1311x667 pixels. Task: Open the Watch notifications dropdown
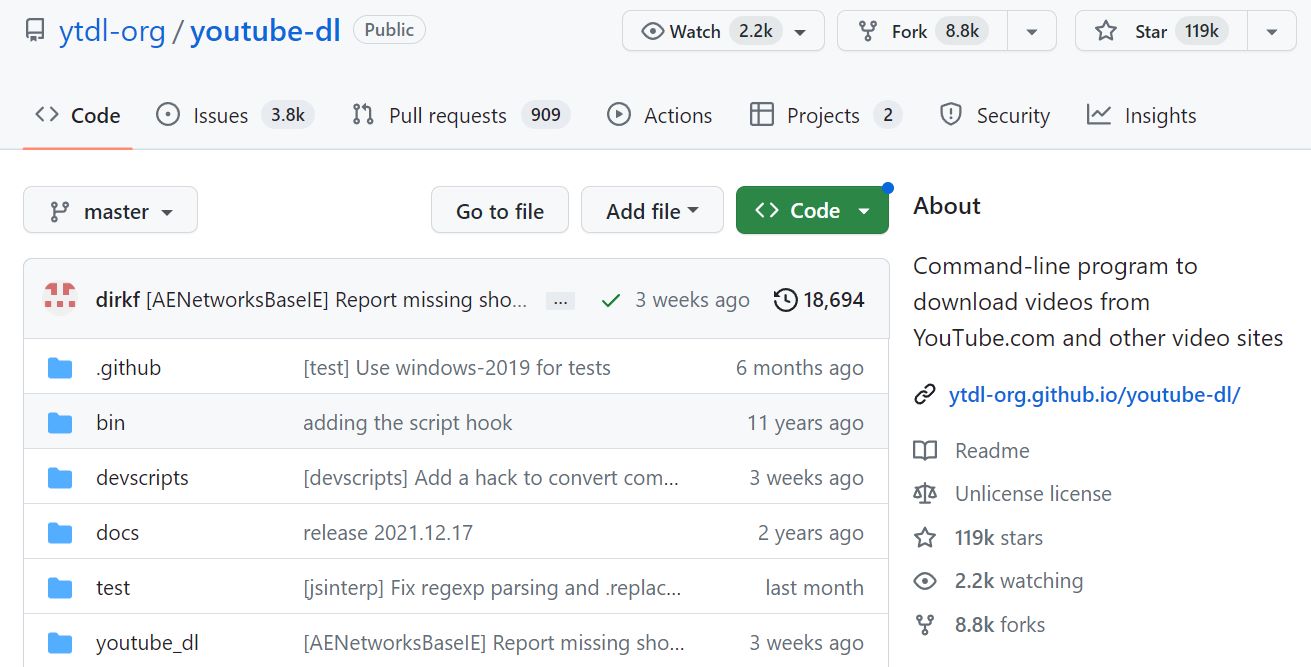(723, 31)
